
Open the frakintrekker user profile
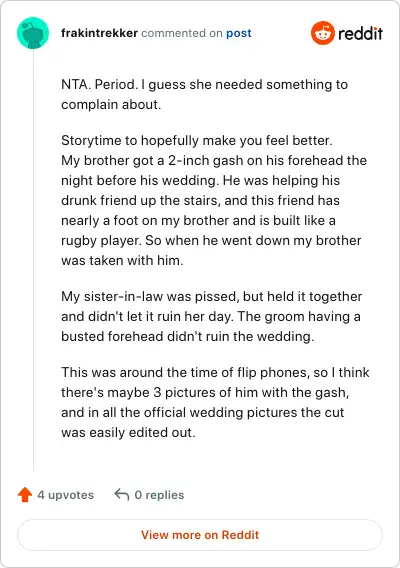pyautogui.click(x=99, y=33)
